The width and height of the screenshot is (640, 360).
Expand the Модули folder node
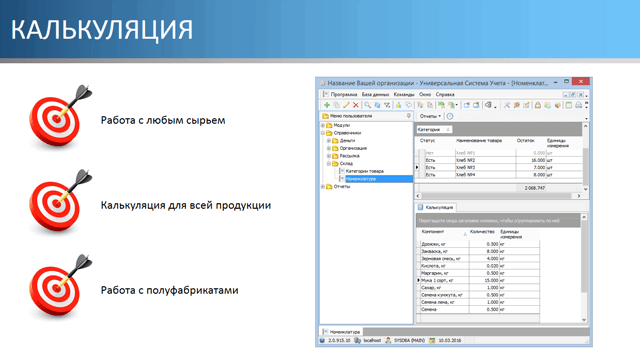pos(322,125)
